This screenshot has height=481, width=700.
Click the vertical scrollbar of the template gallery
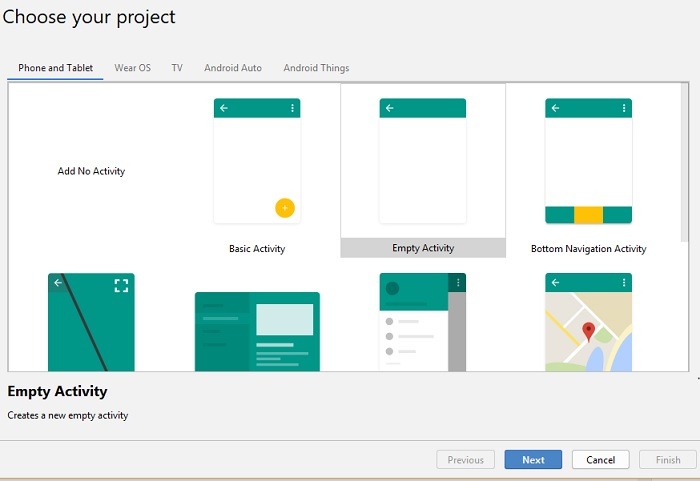point(684,163)
